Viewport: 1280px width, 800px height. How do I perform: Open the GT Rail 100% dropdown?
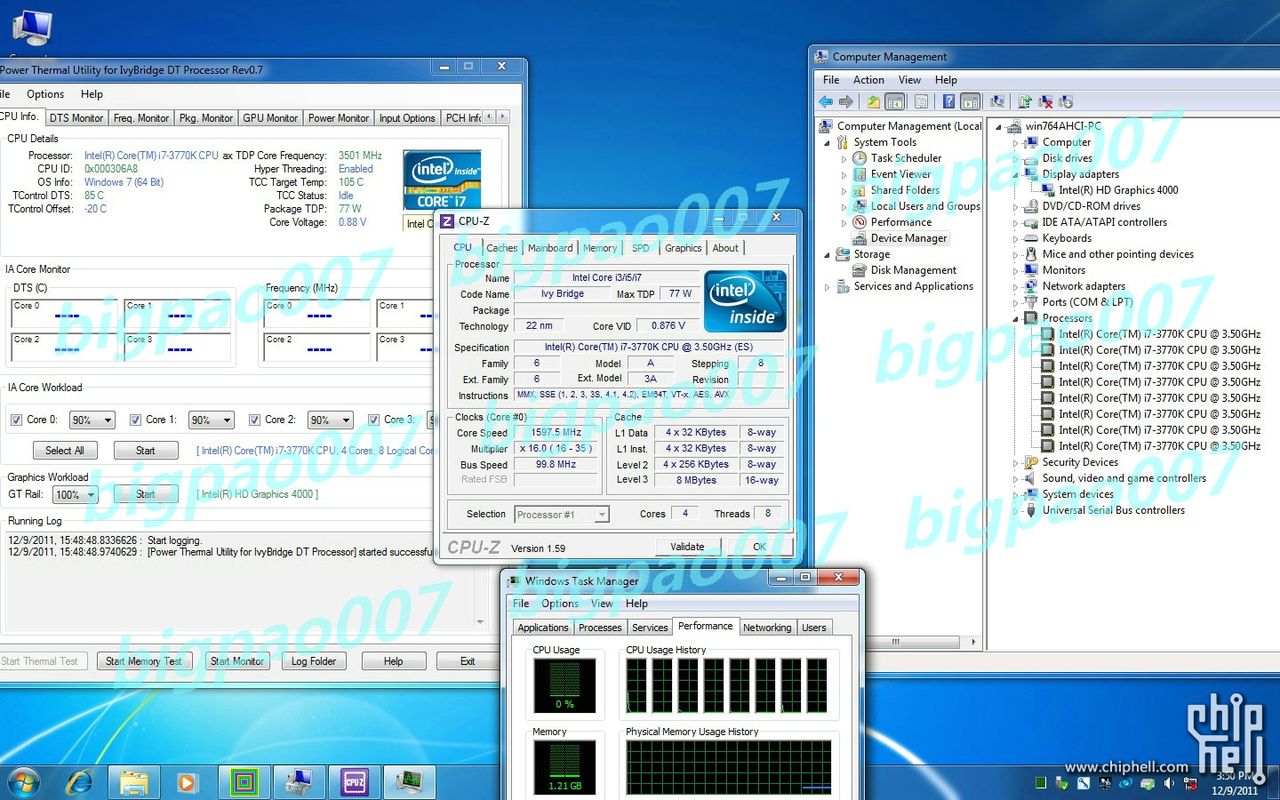pos(89,494)
